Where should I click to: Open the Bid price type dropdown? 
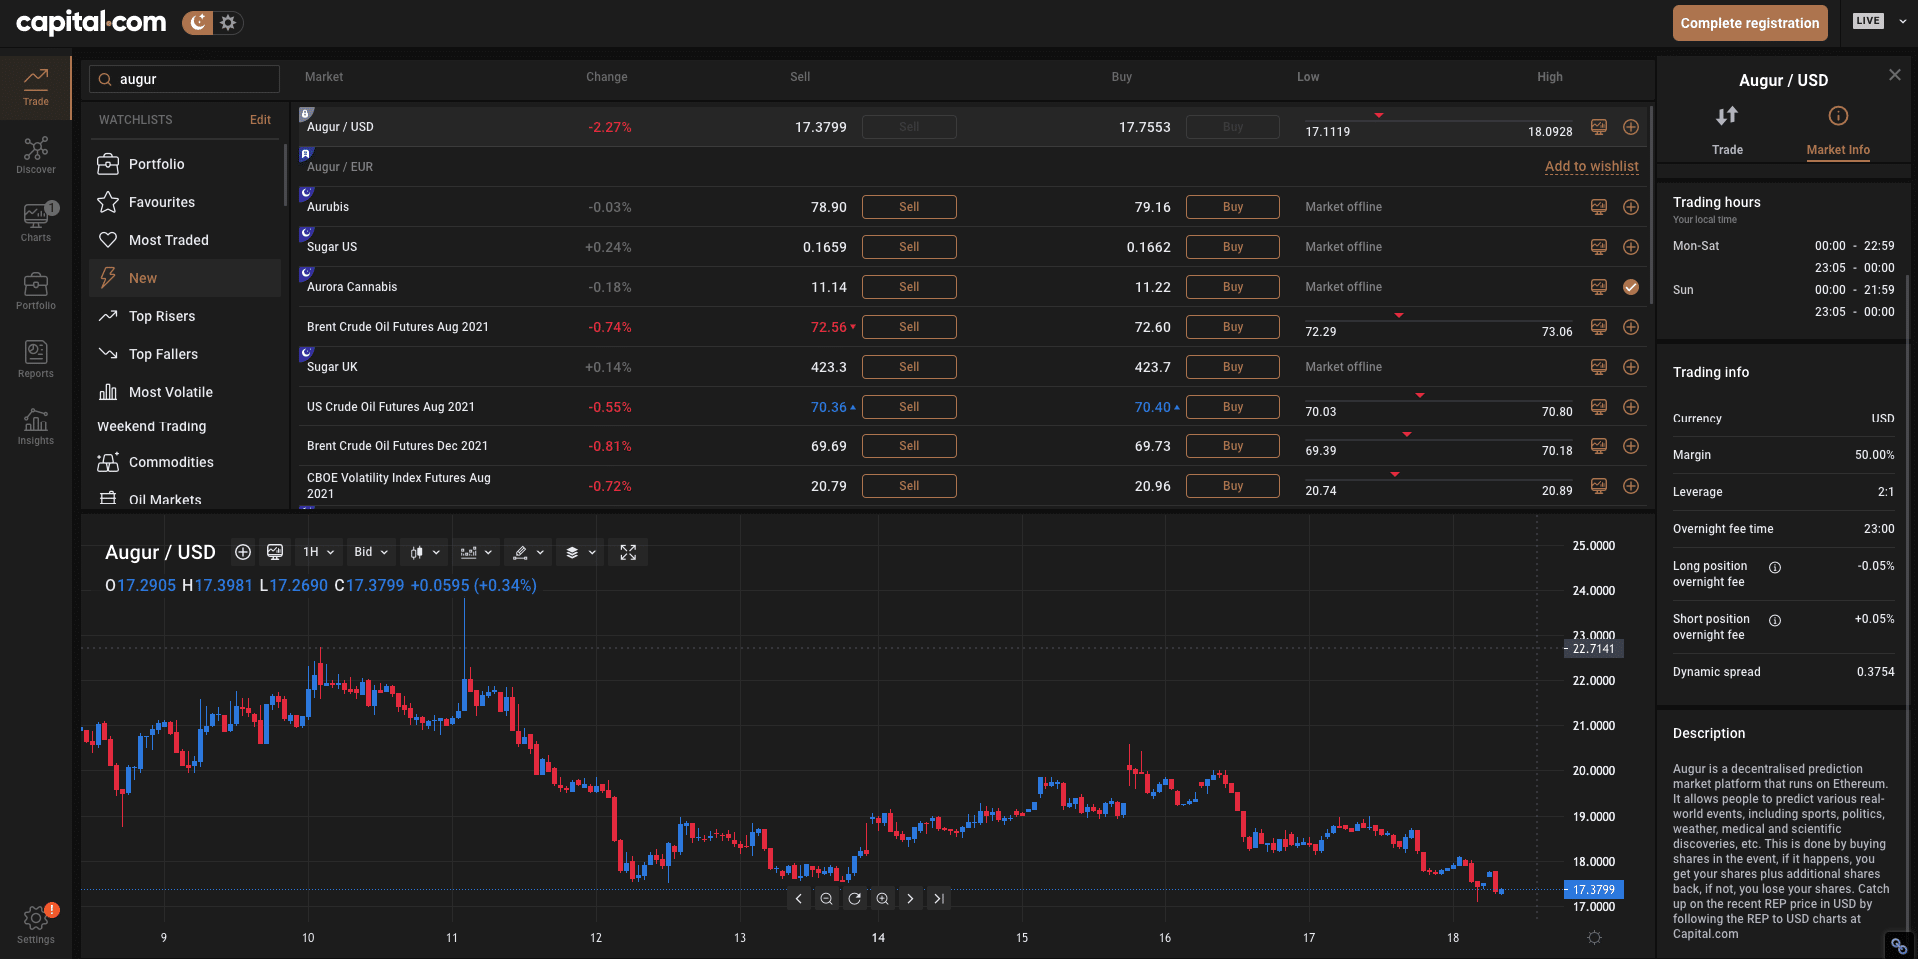(x=371, y=552)
